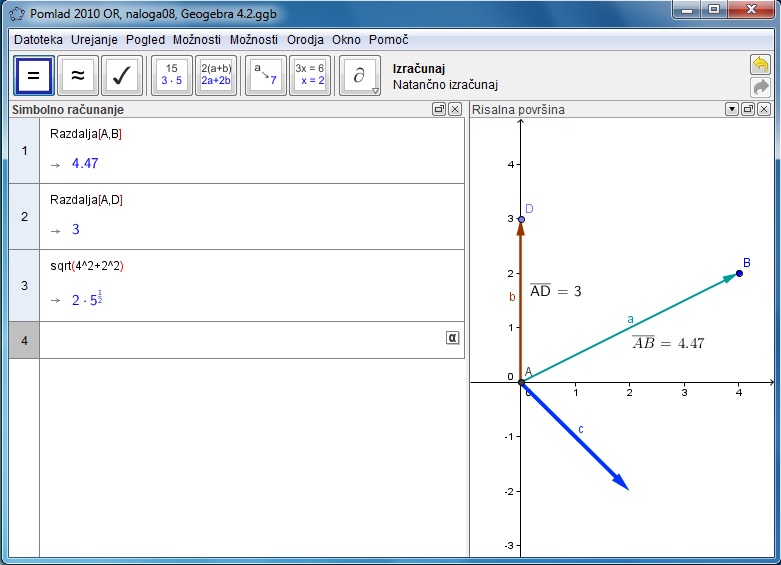Open the Orodja menu
781x565 pixels.
305,40
